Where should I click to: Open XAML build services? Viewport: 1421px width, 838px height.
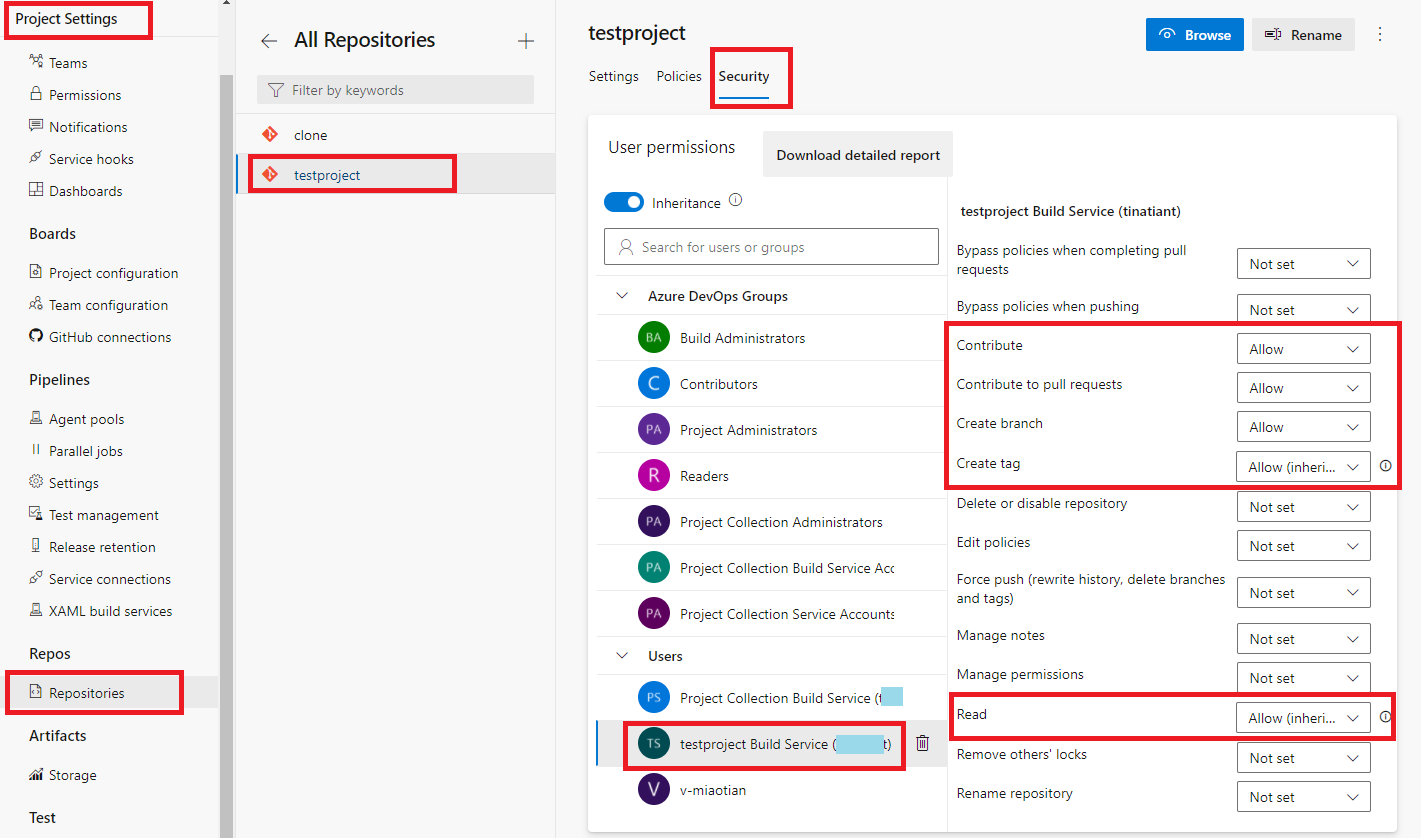click(110, 611)
